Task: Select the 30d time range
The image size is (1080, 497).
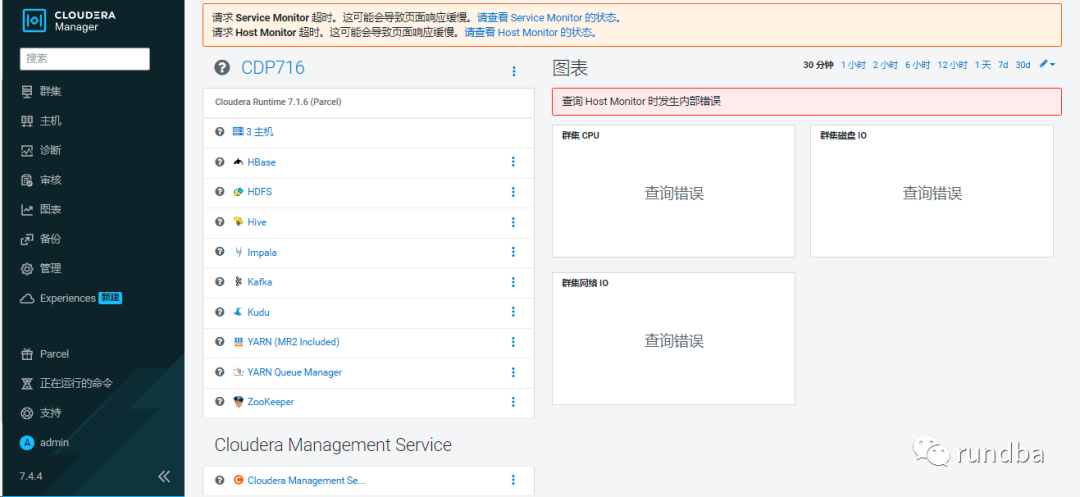Action: point(1023,65)
